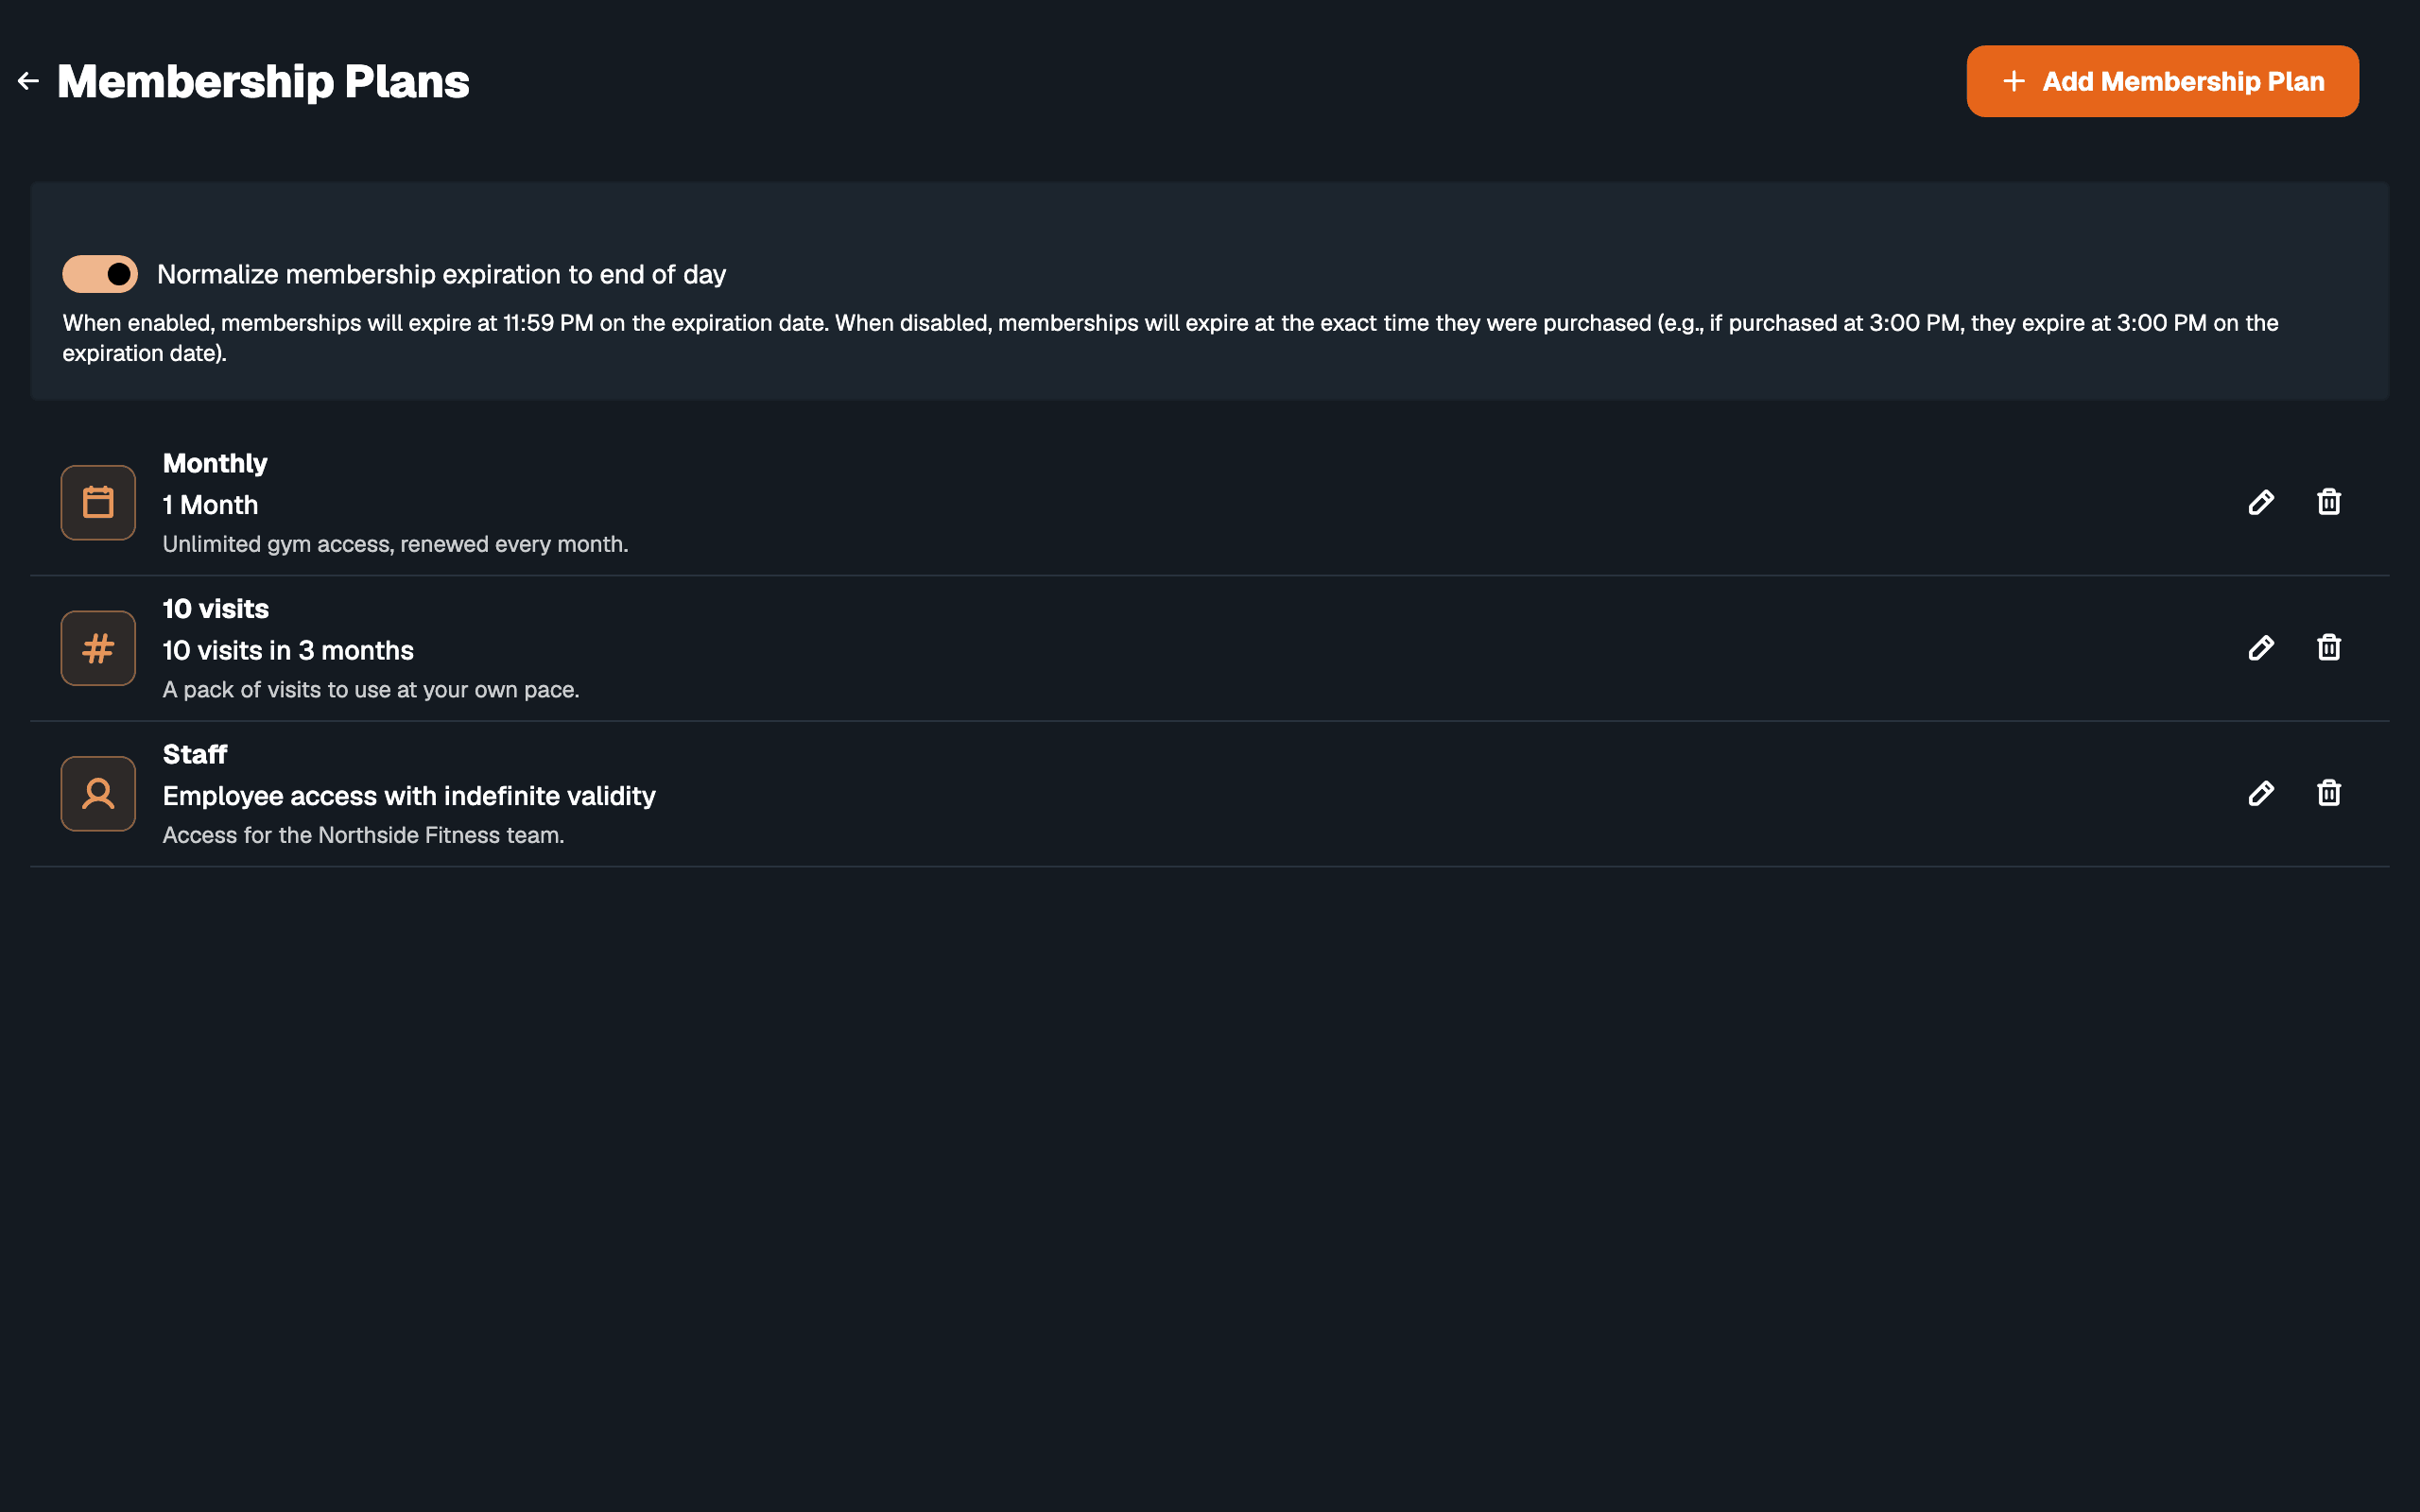
Task: Click '10 visits in 3 months' subtitle
Action: pos(288,650)
